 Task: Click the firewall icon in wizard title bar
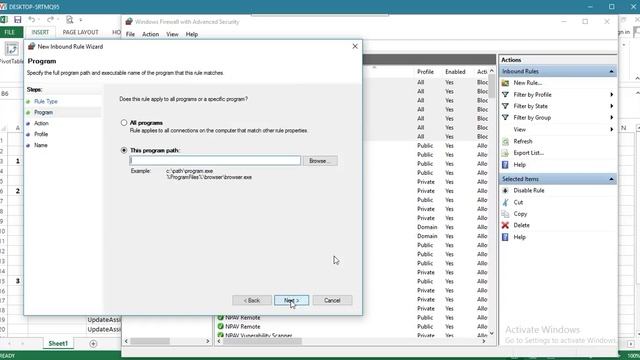pos(31,47)
